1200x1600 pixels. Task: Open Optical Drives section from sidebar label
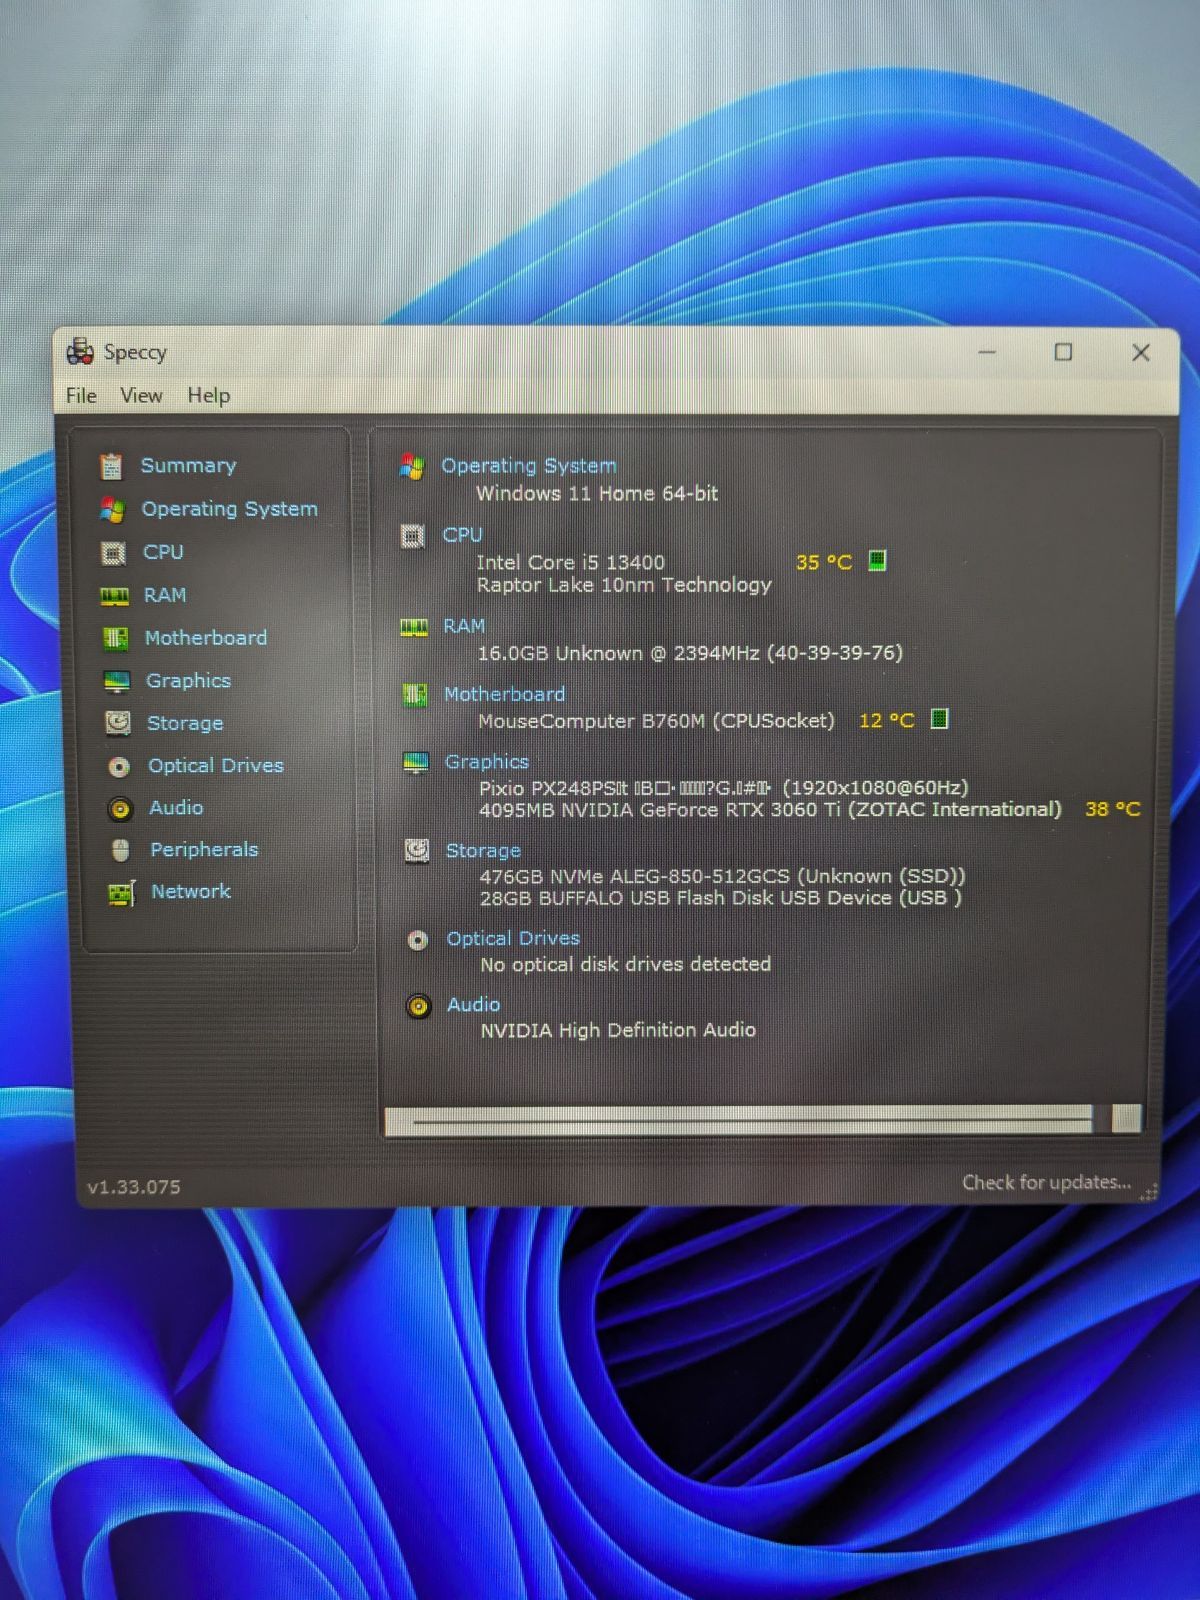pyautogui.click(x=216, y=766)
